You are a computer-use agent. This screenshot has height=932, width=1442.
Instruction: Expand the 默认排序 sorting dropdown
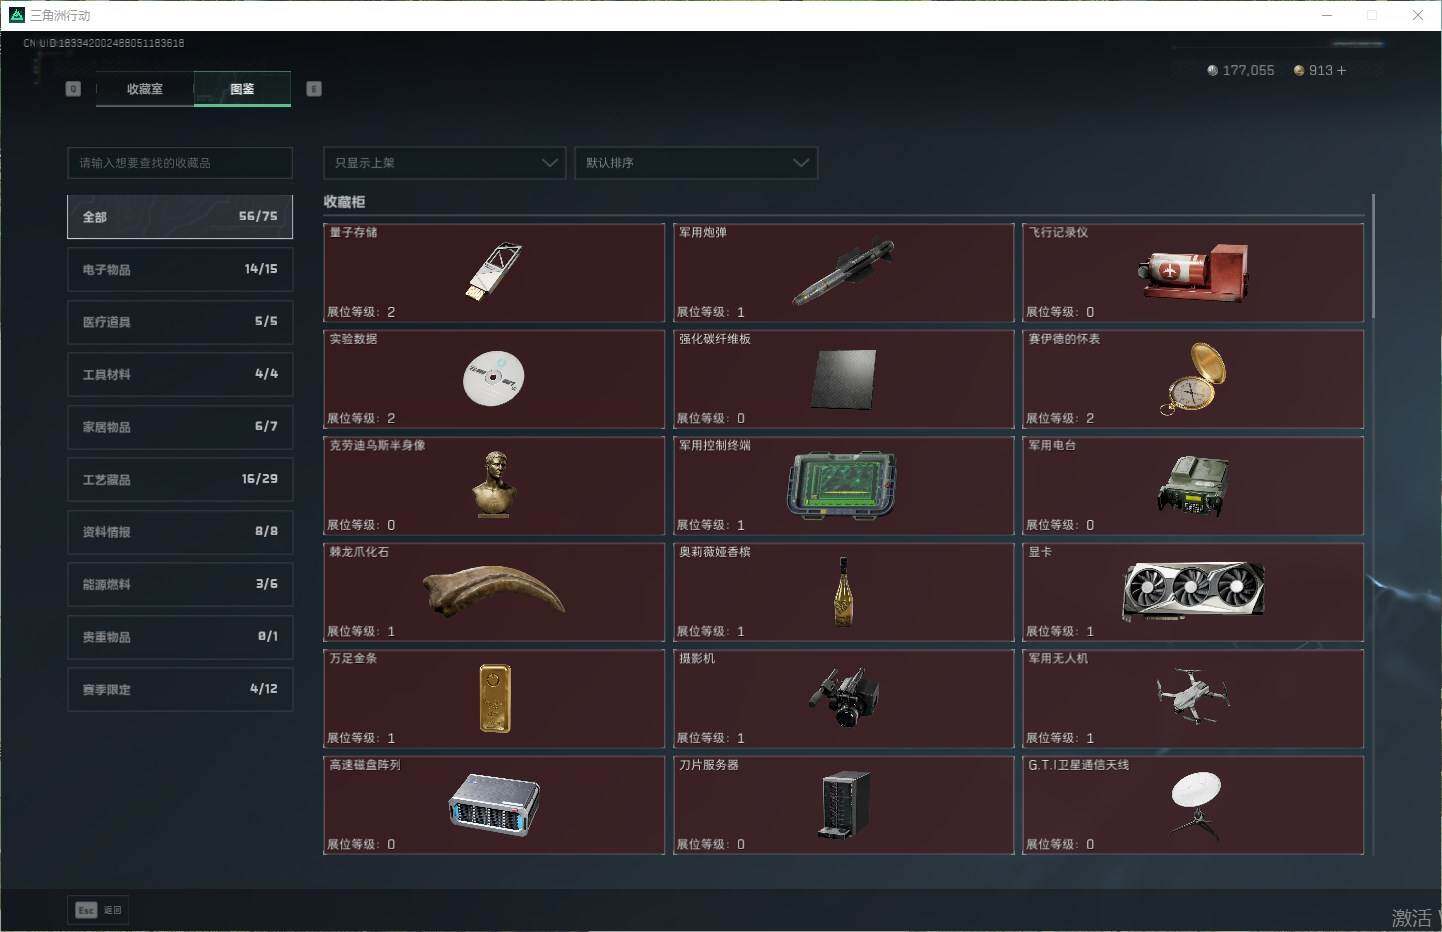[x=696, y=163]
